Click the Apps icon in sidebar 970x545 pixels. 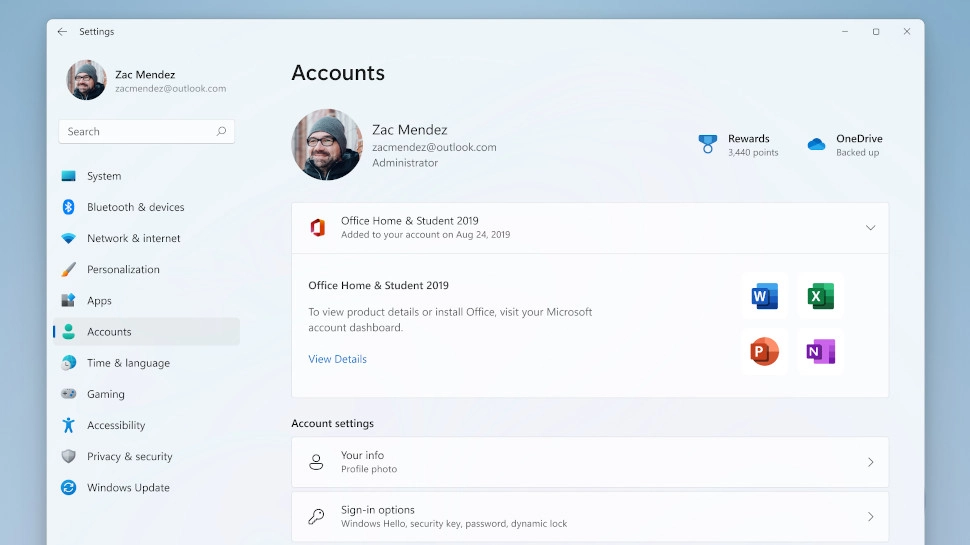(69, 300)
